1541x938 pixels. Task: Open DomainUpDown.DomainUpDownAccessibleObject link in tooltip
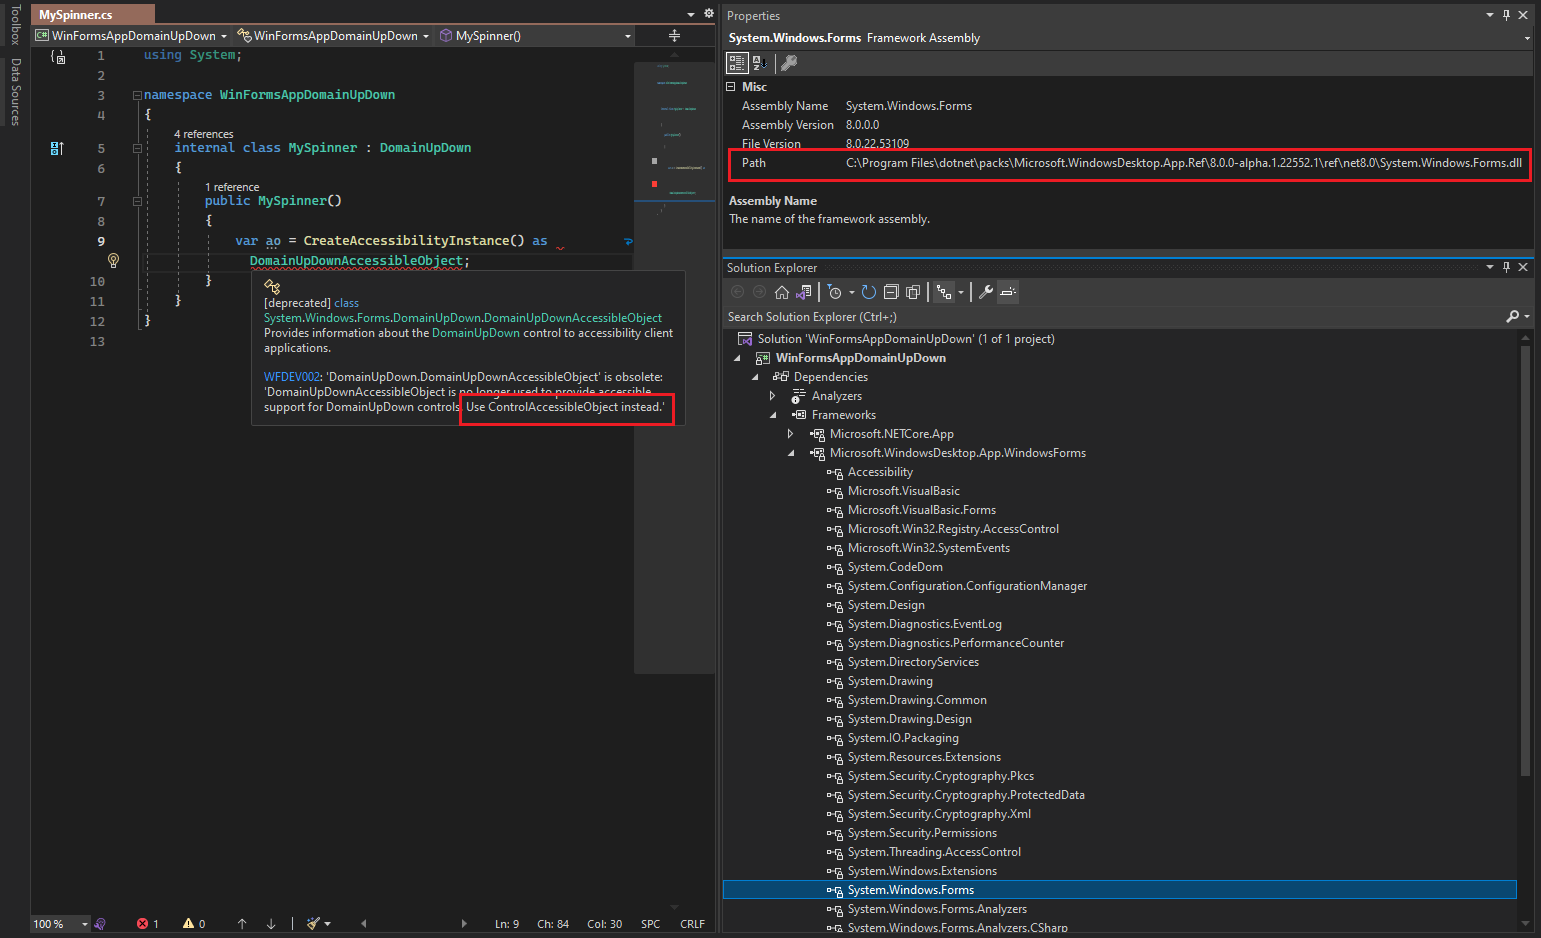coord(463,318)
